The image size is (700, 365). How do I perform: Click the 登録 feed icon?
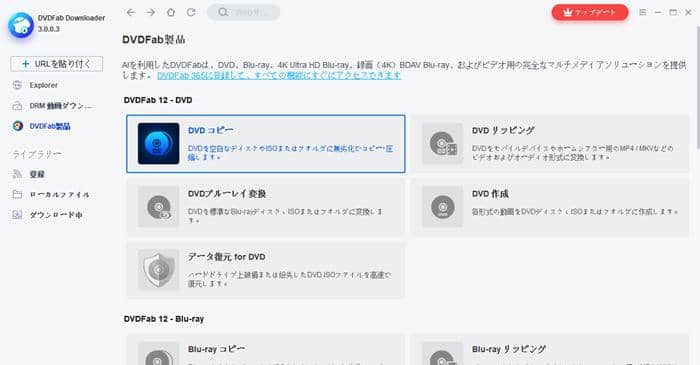17,174
